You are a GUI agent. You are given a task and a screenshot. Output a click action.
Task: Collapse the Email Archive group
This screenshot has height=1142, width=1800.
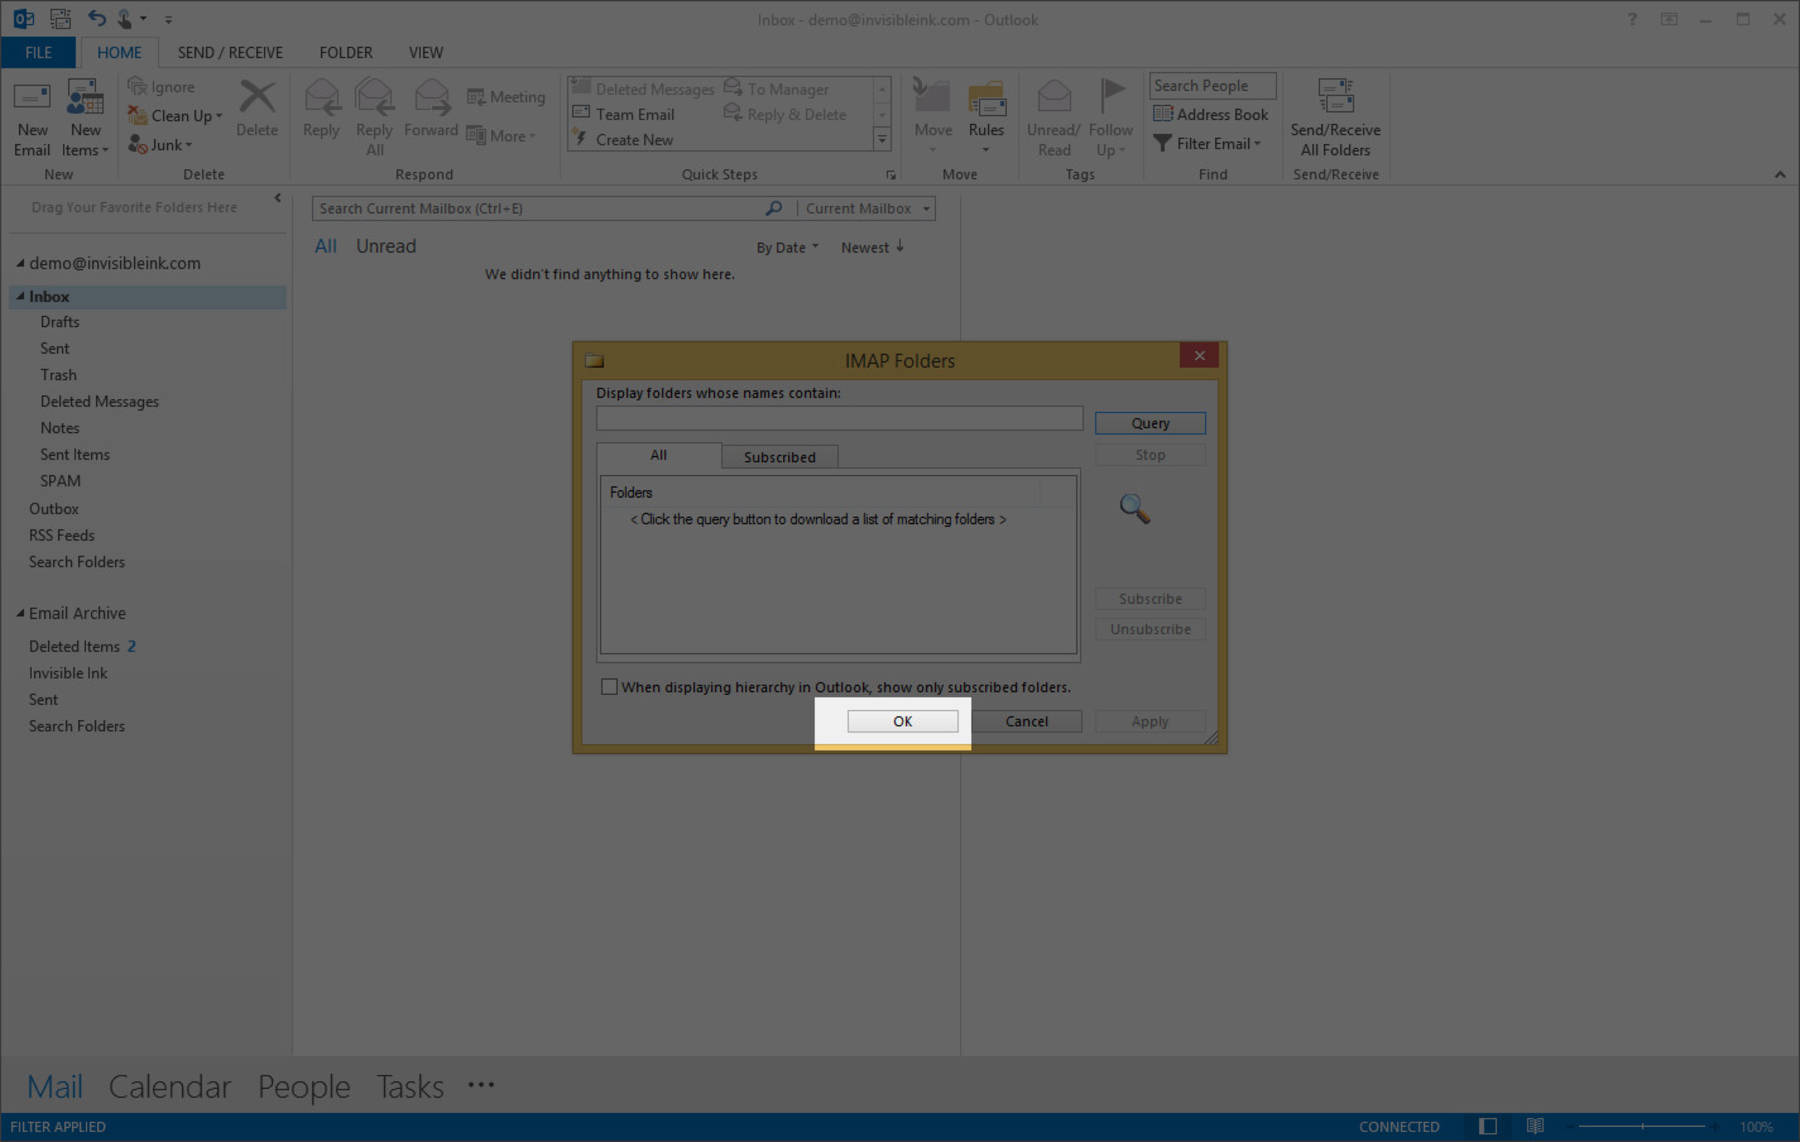point(19,613)
